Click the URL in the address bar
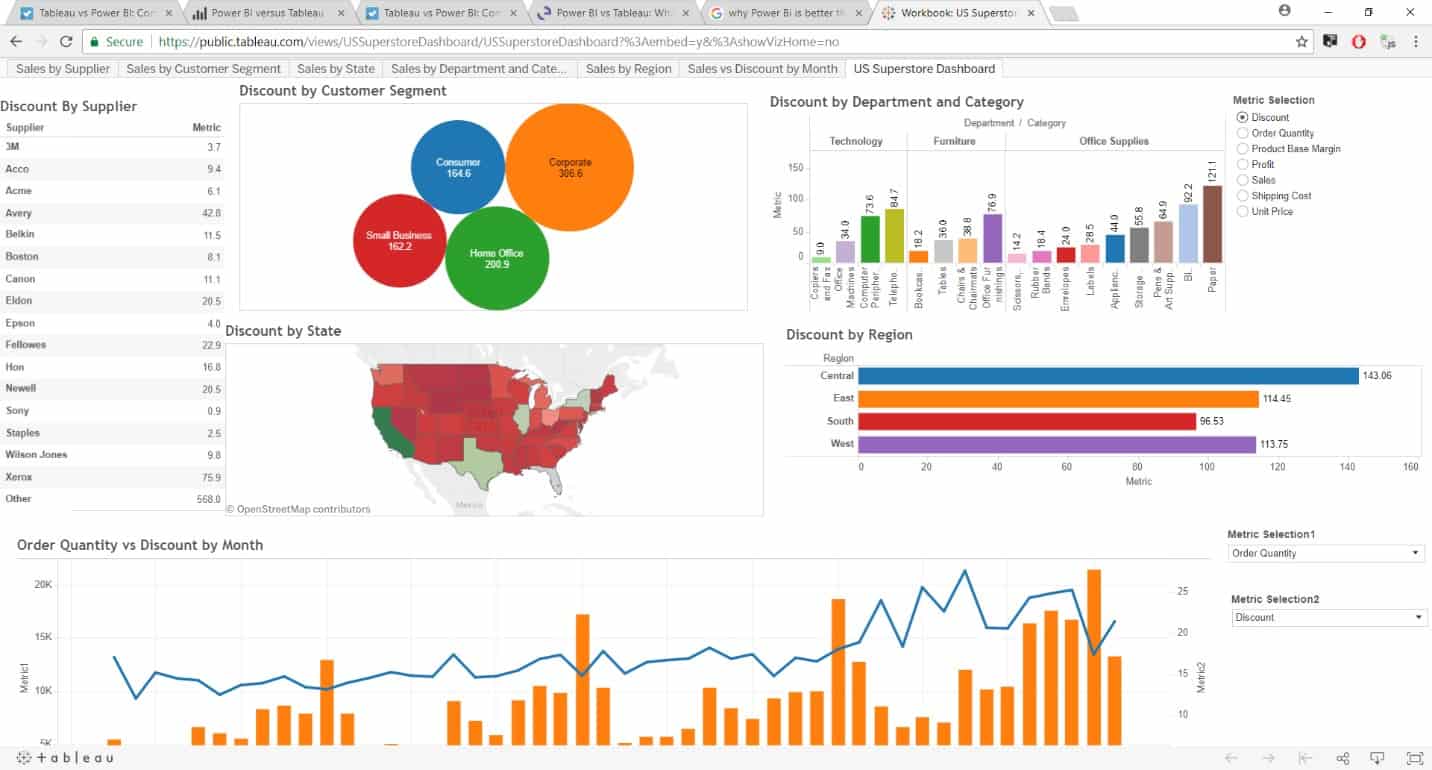Viewport: 1432px width, 770px height. point(498,42)
